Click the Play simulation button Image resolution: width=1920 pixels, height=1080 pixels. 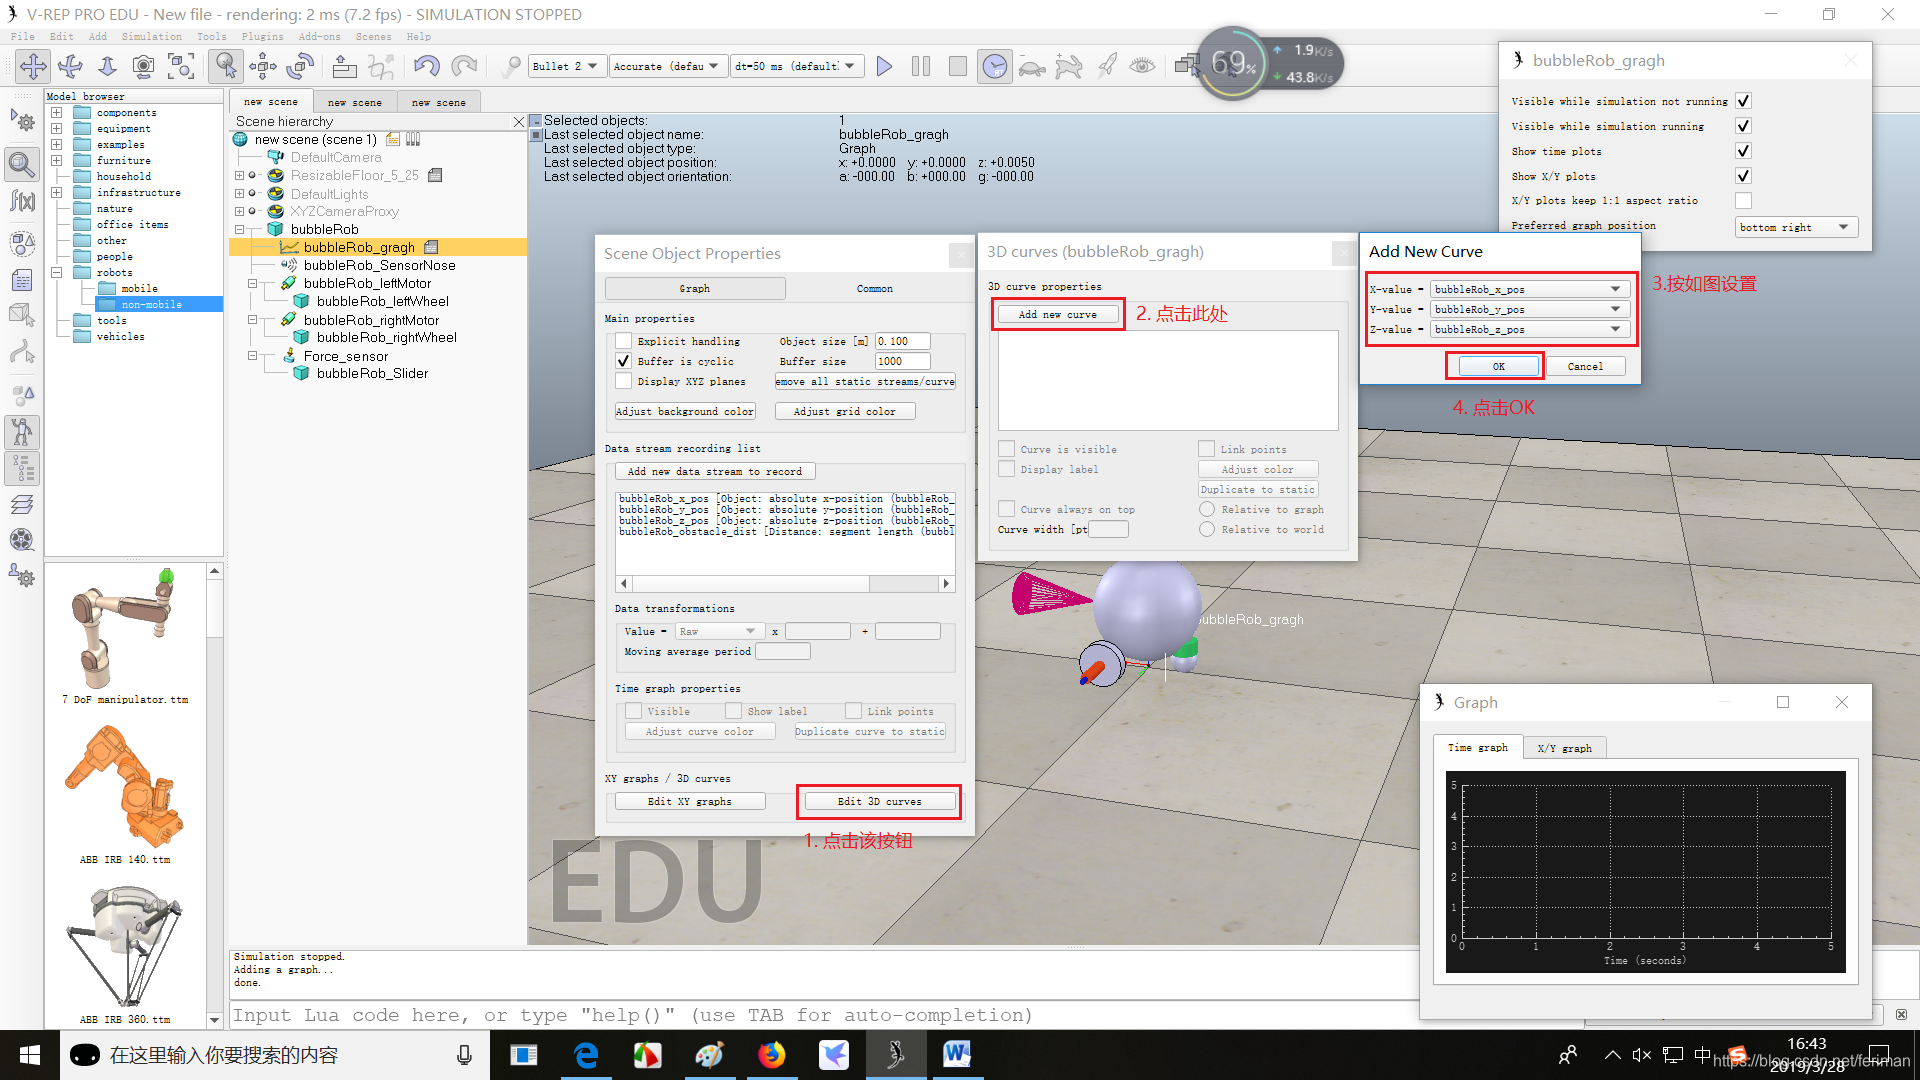click(884, 65)
